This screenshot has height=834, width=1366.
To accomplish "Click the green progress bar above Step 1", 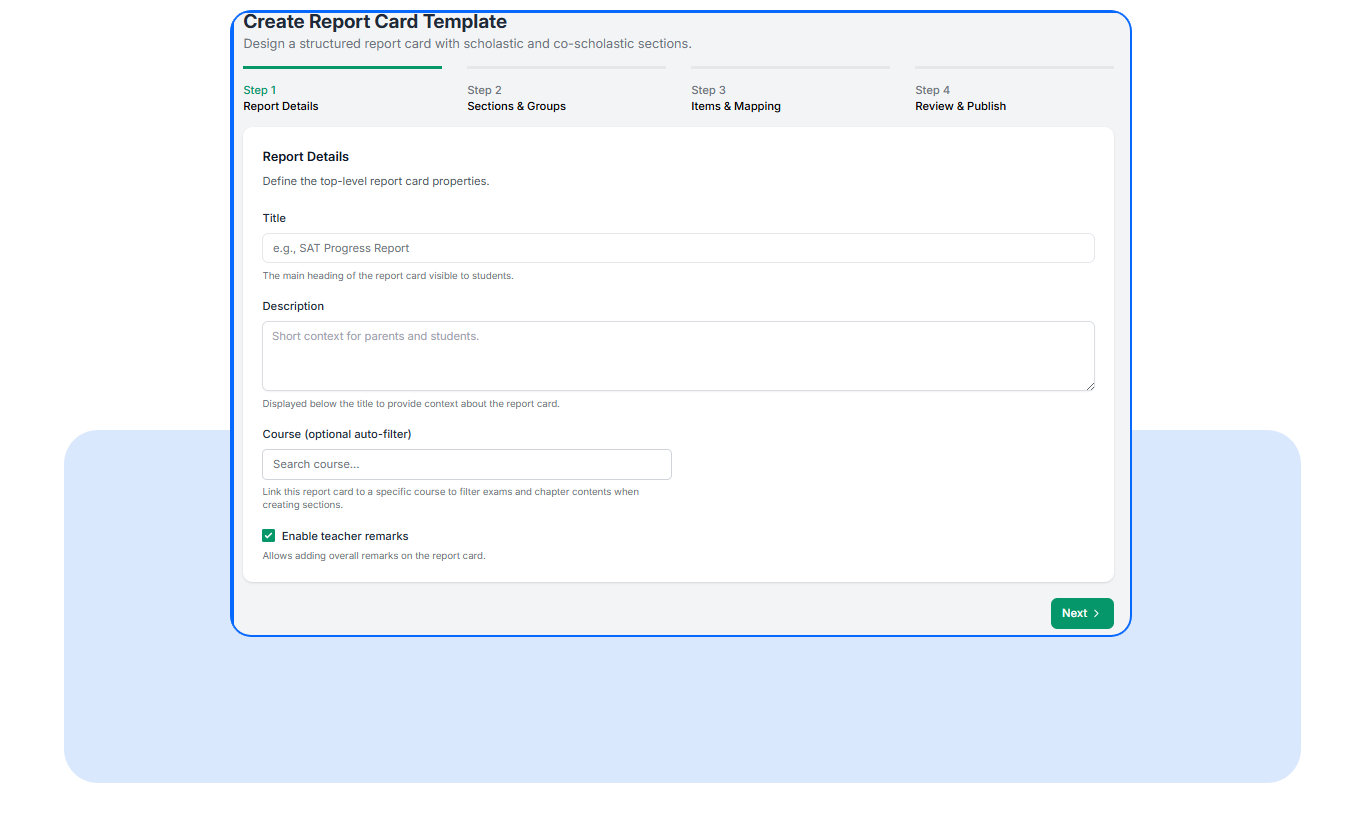I will pos(342,68).
